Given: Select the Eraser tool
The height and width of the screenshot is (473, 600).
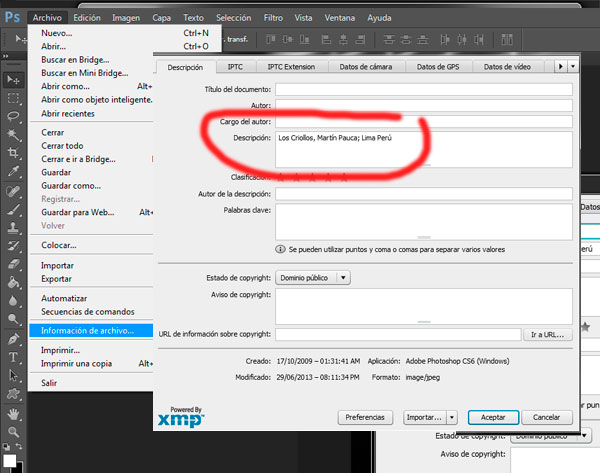Looking at the screenshot, I should point(13,264).
